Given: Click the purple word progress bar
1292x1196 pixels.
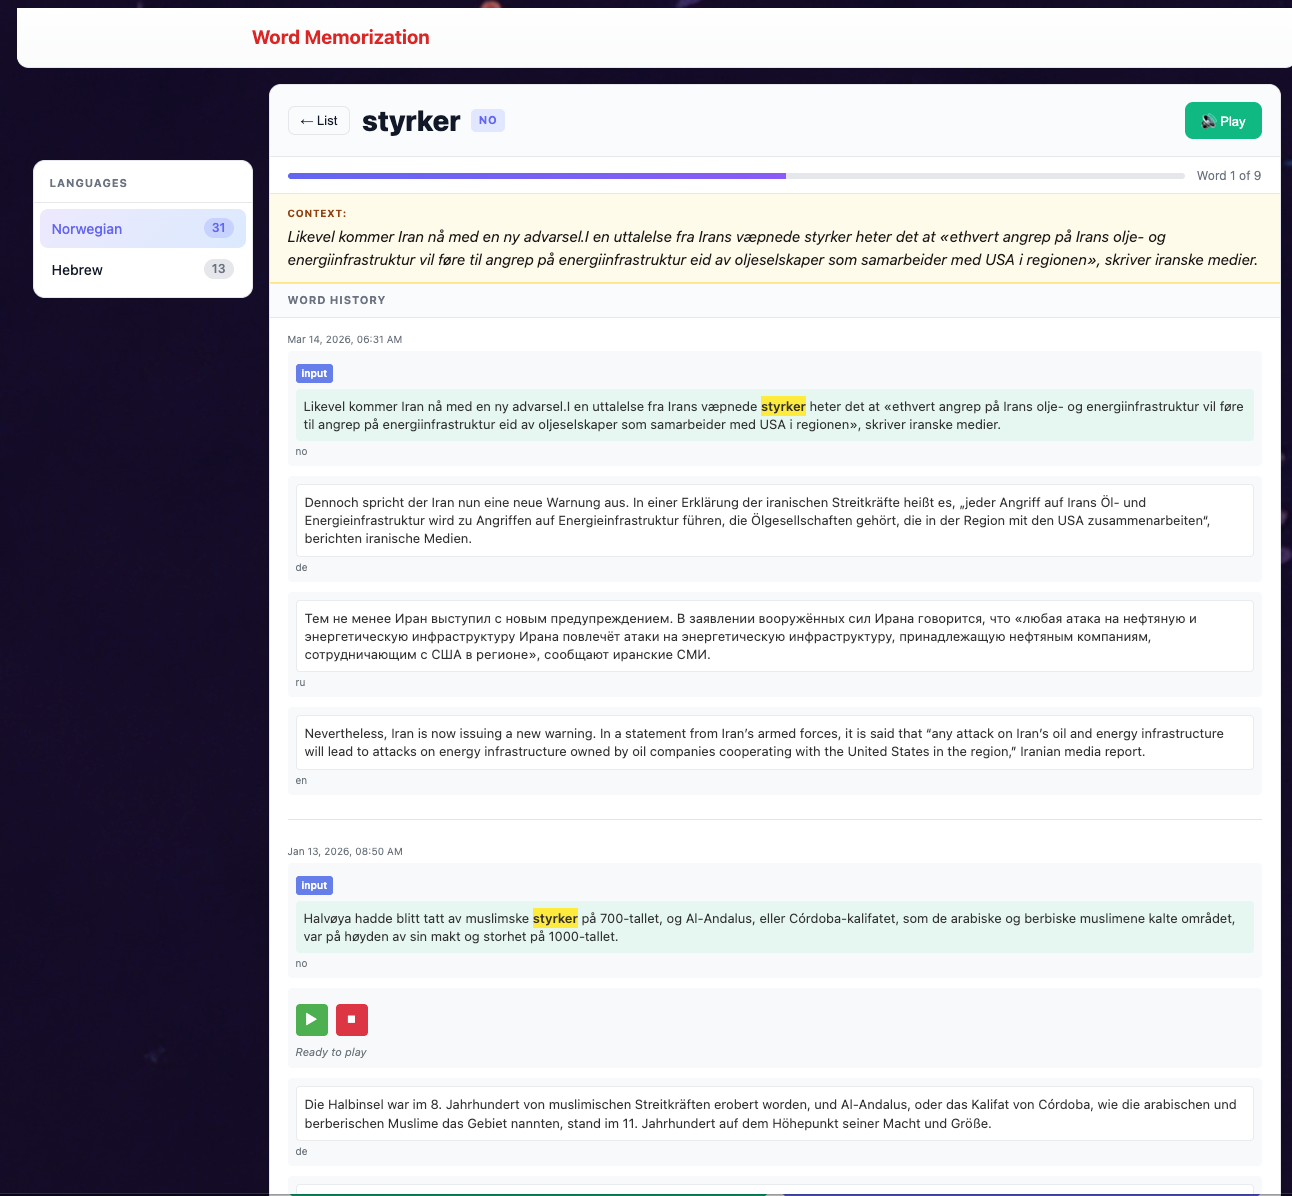Looking at the screenshot, I should point(536,176).
